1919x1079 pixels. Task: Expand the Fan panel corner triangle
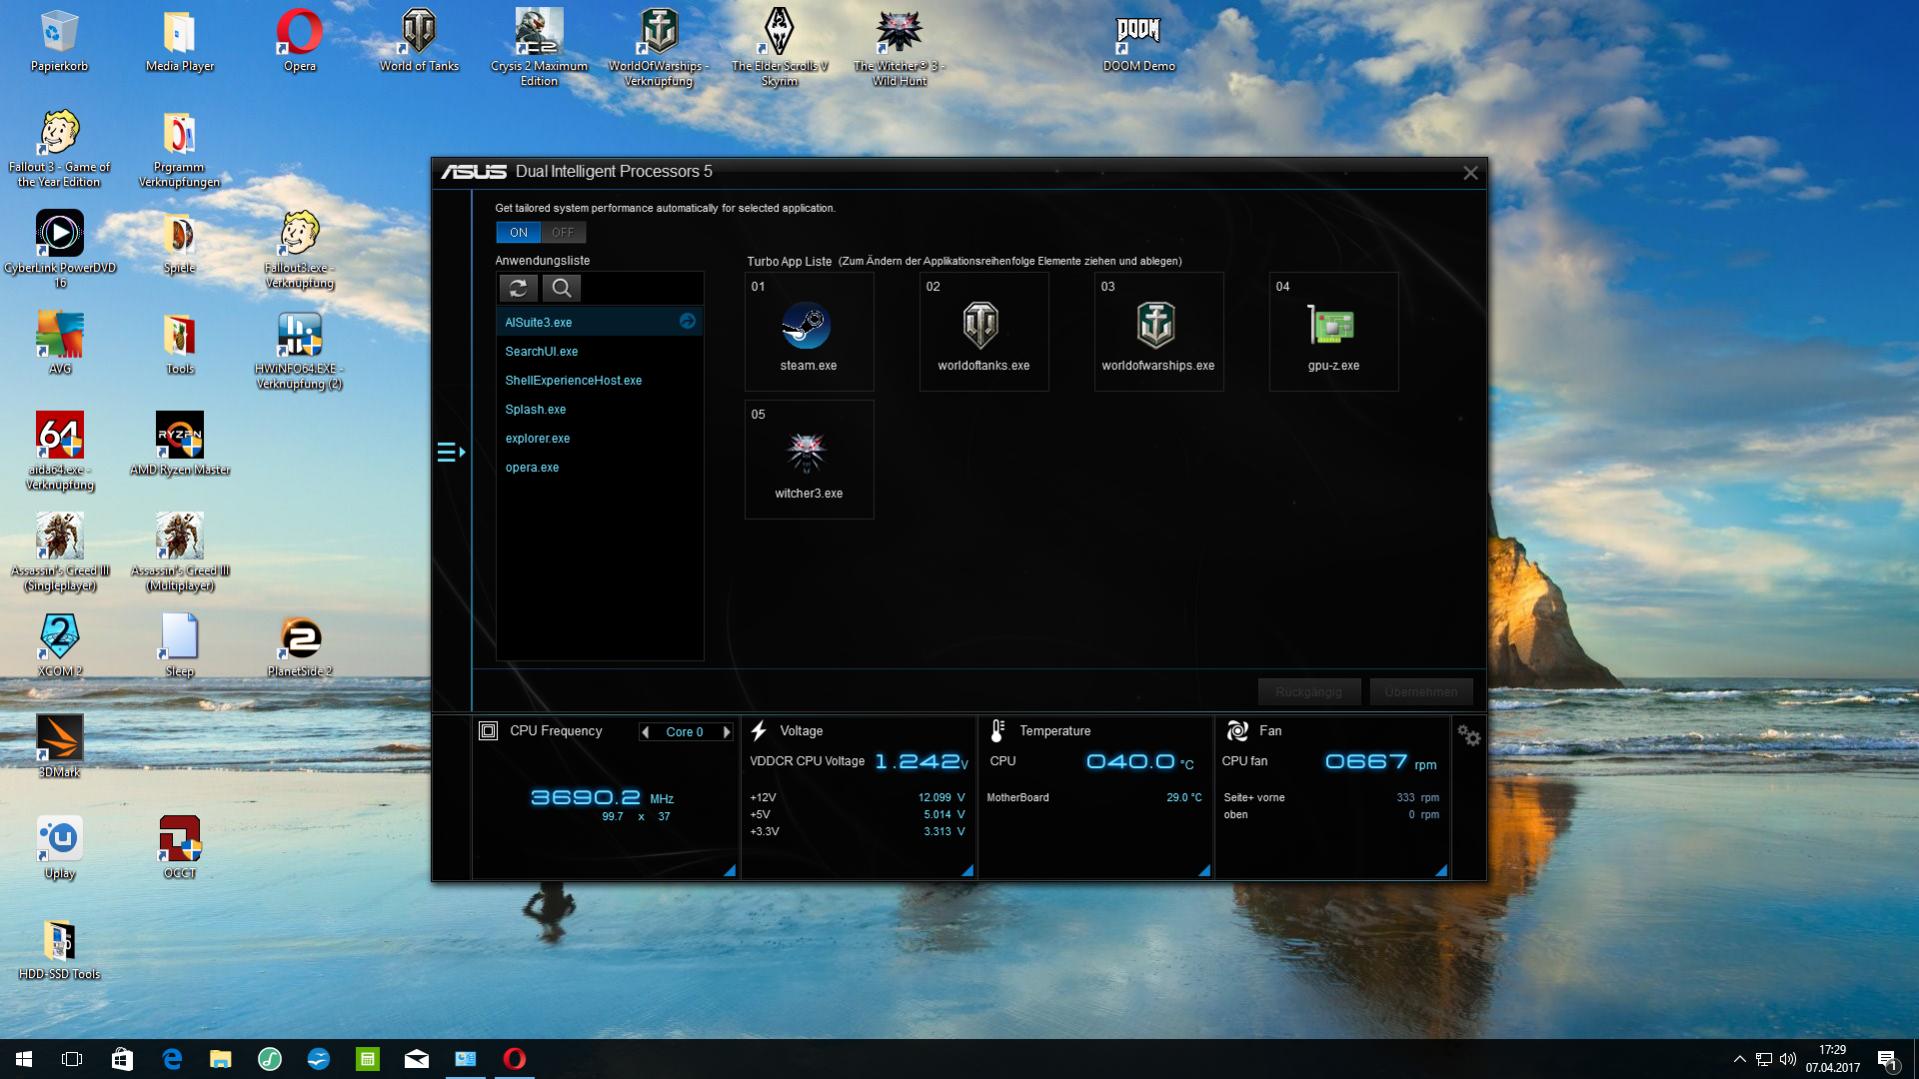1442,871
